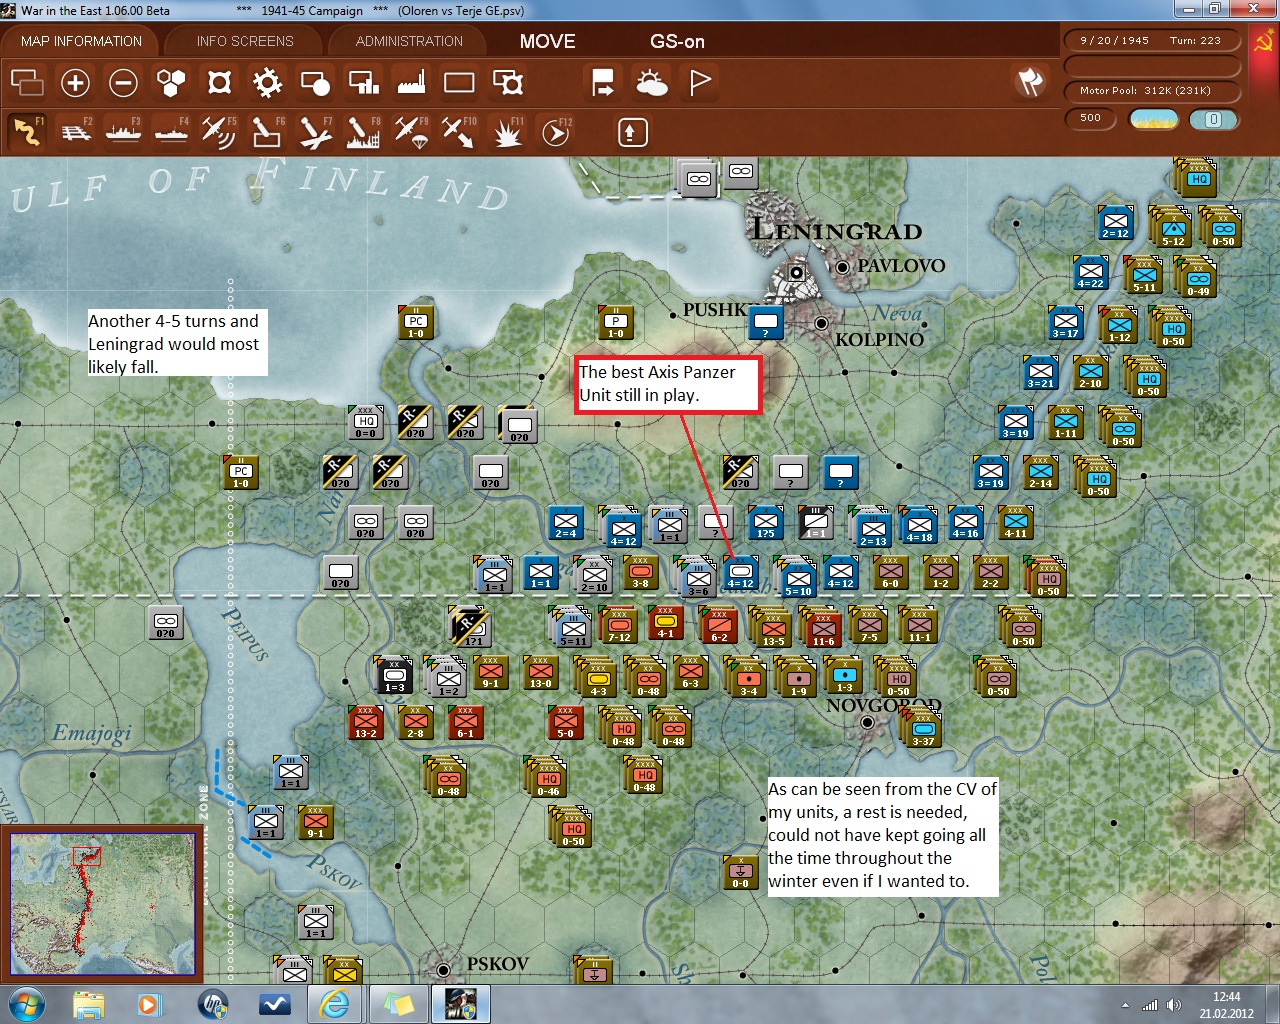
Task: Click the minimap overview thumbnail
Action: point(102,904)
